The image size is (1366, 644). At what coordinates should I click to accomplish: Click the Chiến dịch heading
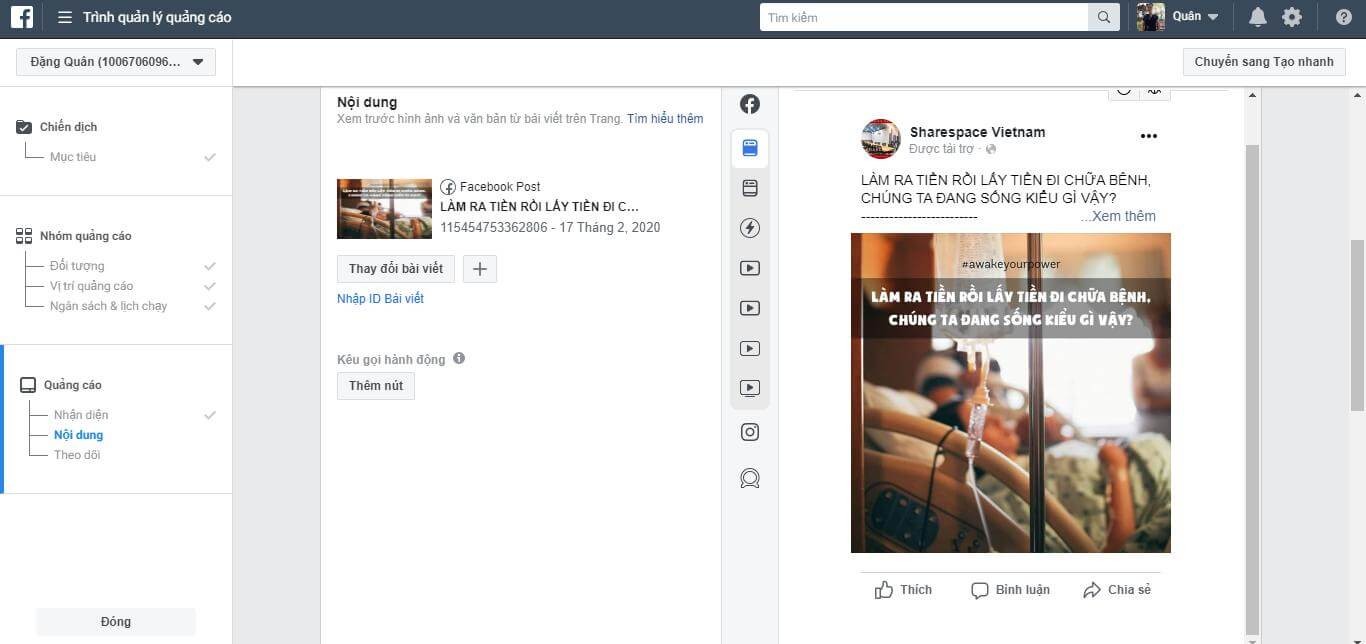[x=68, y=127]
